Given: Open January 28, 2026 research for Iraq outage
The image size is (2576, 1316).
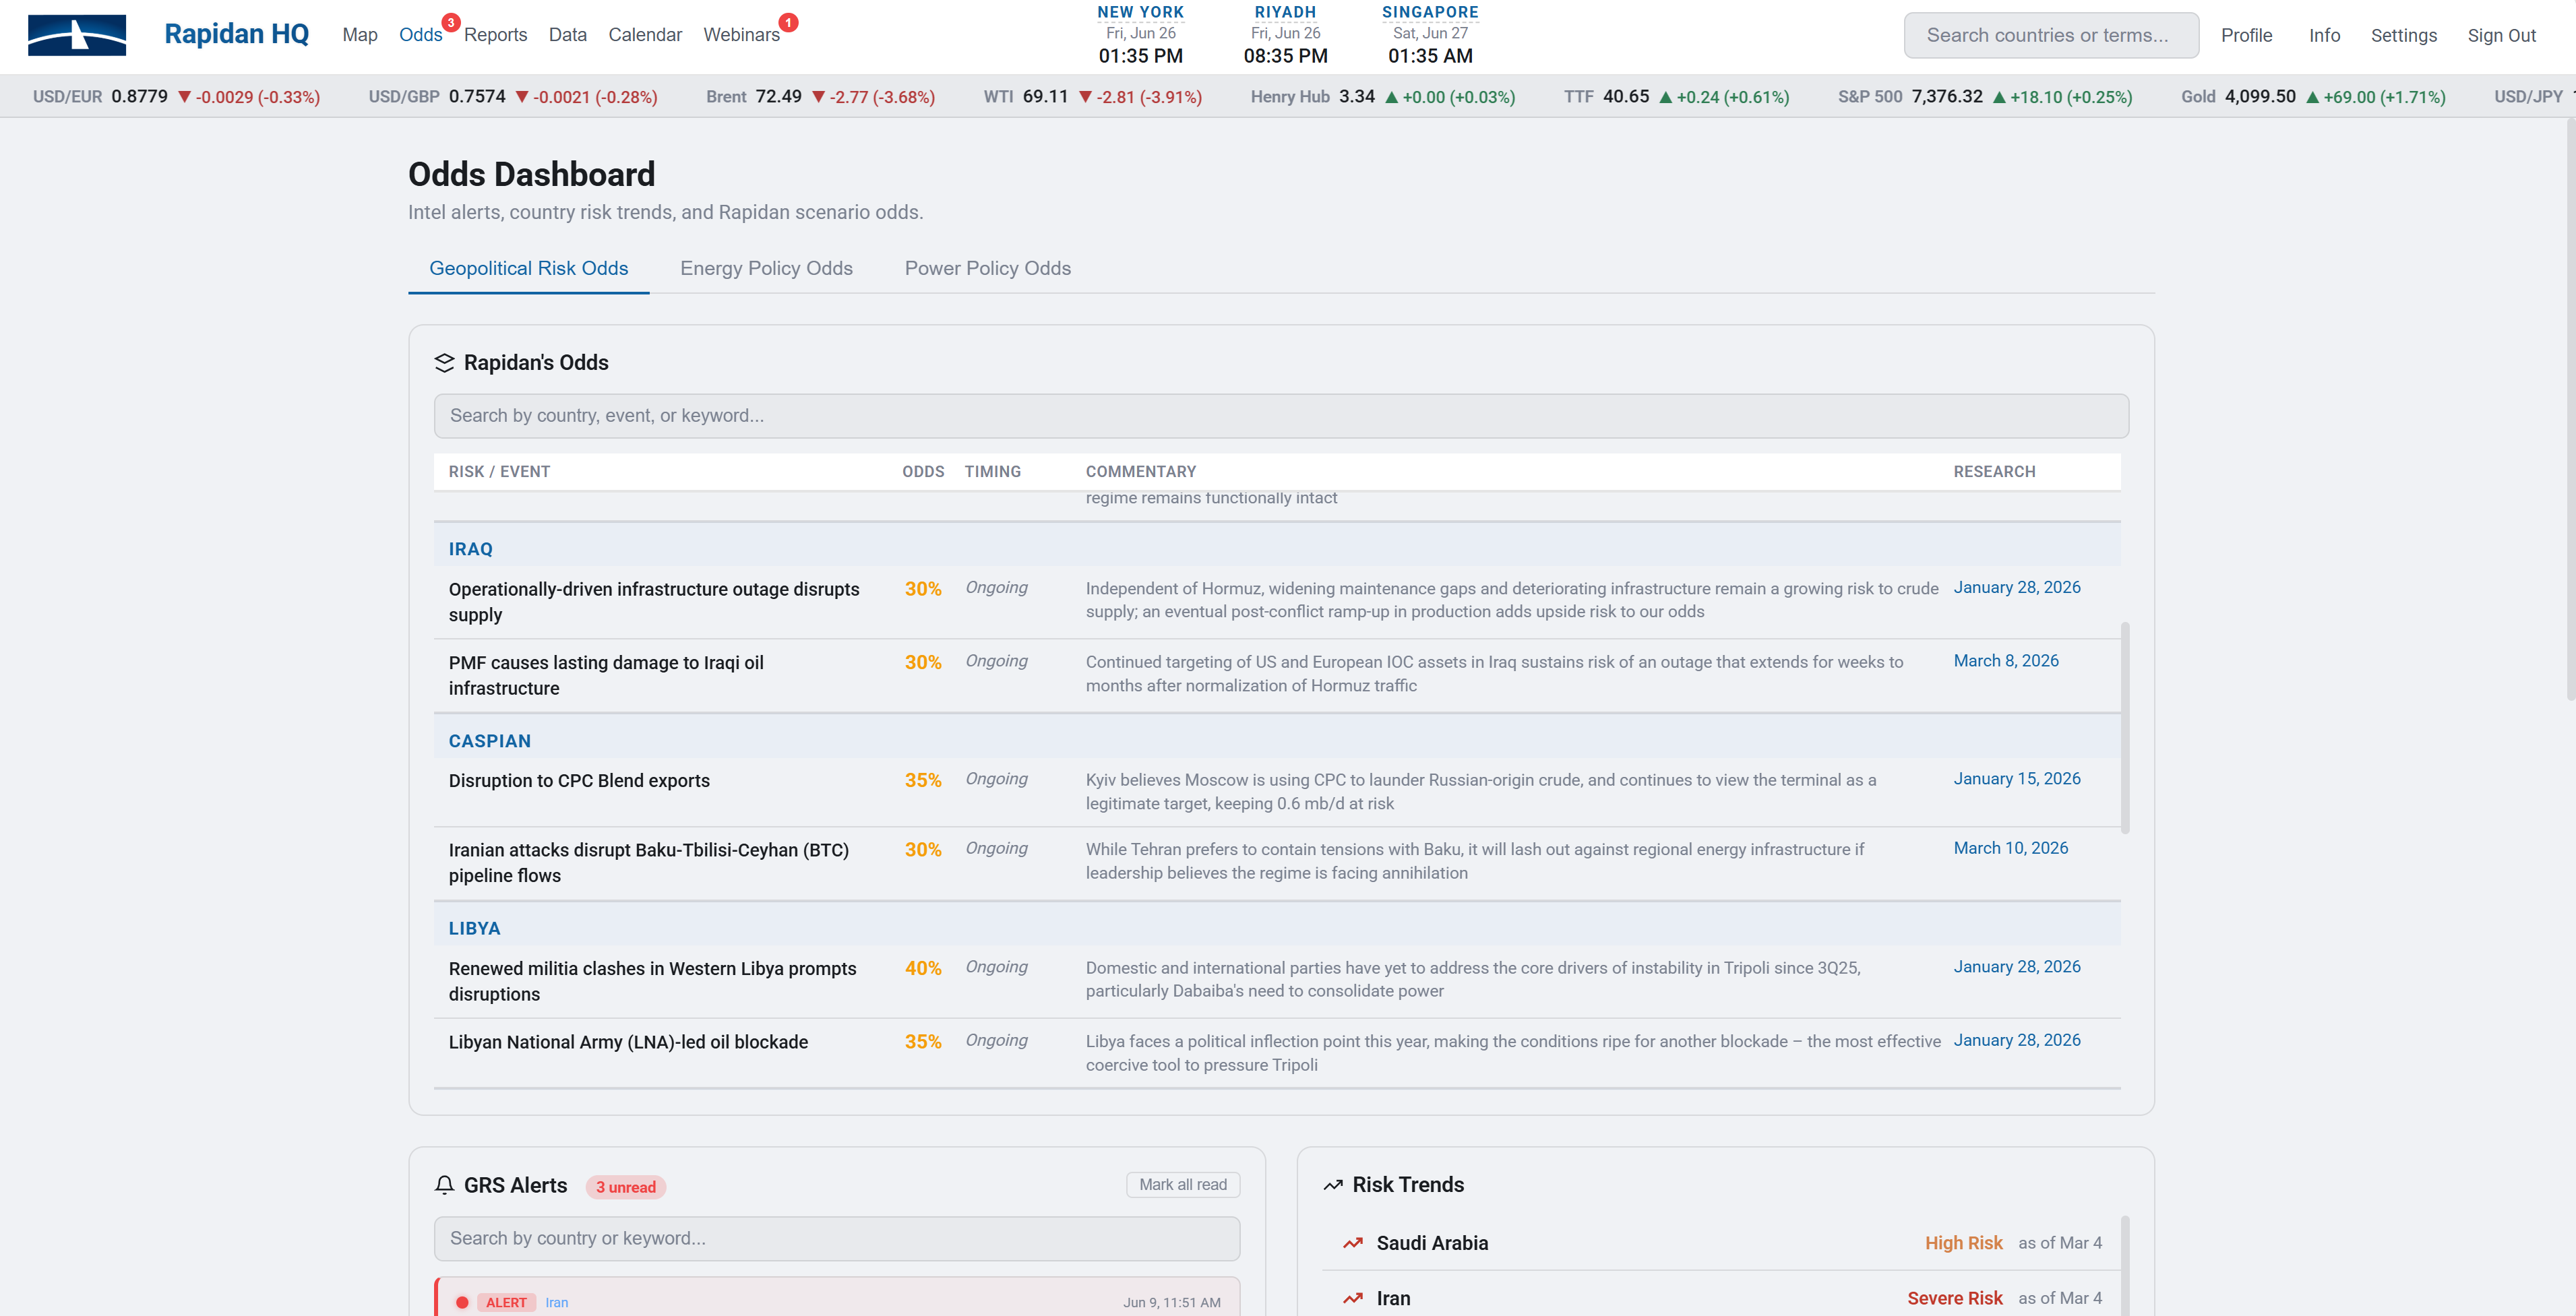Looking at the screenshot, I should (2017, 587).
